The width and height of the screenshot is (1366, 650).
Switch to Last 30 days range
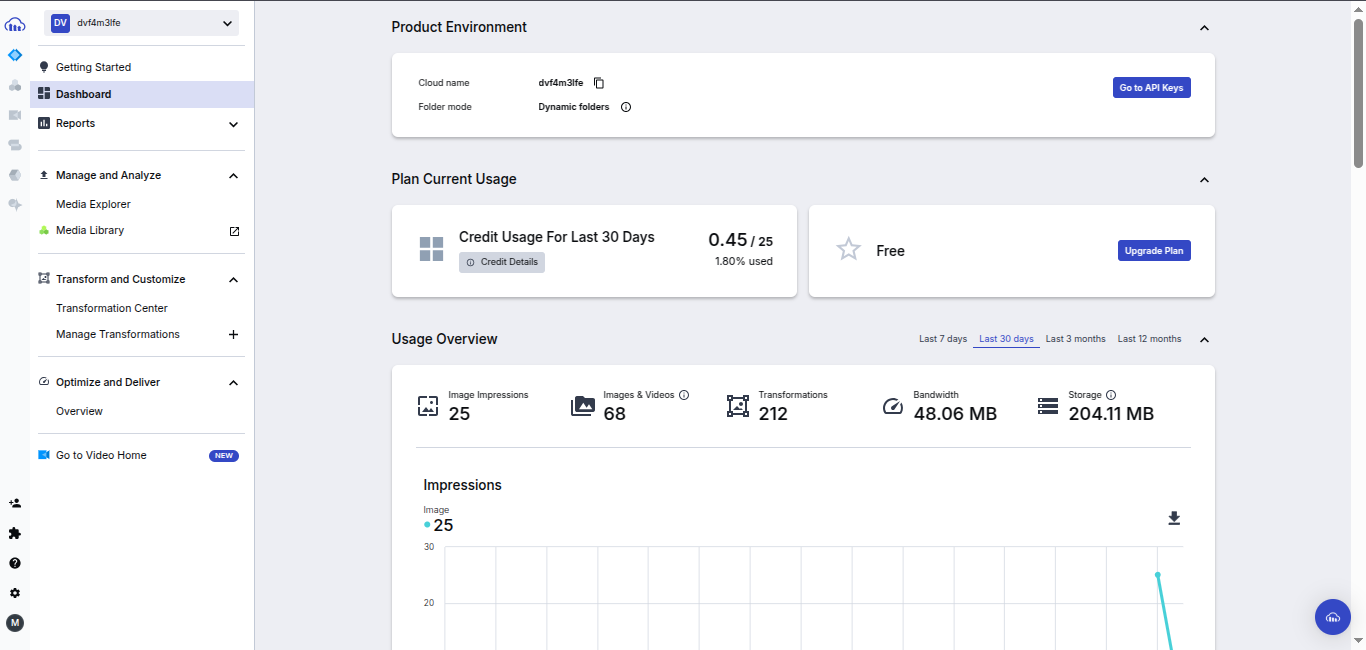1006,339
